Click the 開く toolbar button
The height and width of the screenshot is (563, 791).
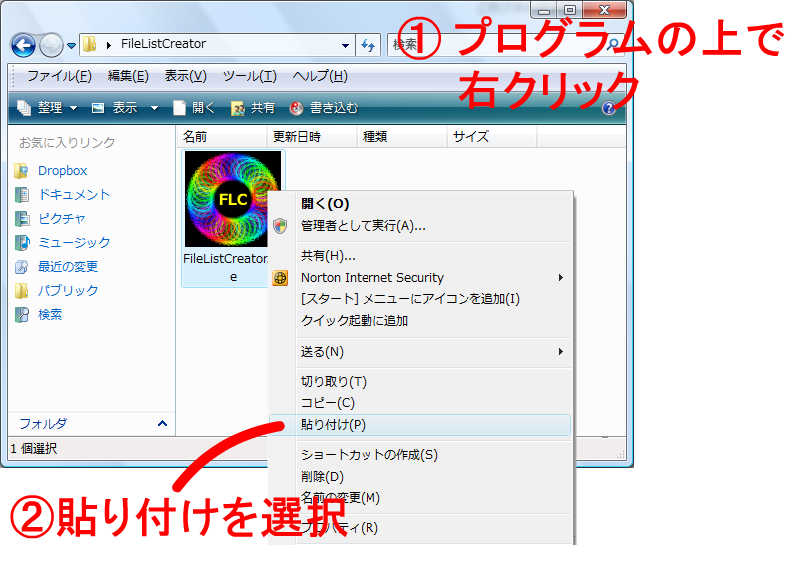[194, 107]
